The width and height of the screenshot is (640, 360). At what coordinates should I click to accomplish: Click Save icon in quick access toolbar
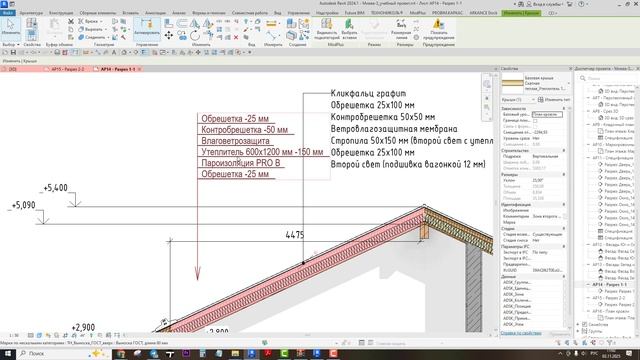pyautogui.click(x=13, y=53)
